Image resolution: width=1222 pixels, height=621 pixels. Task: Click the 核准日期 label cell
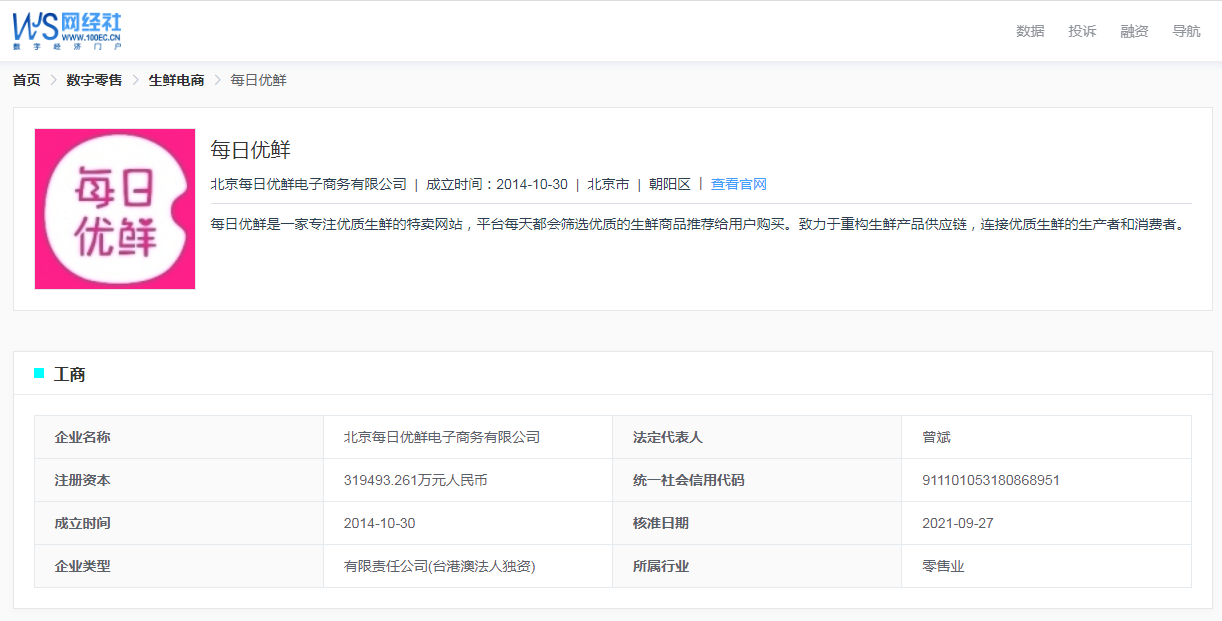[x=757, y=523]
